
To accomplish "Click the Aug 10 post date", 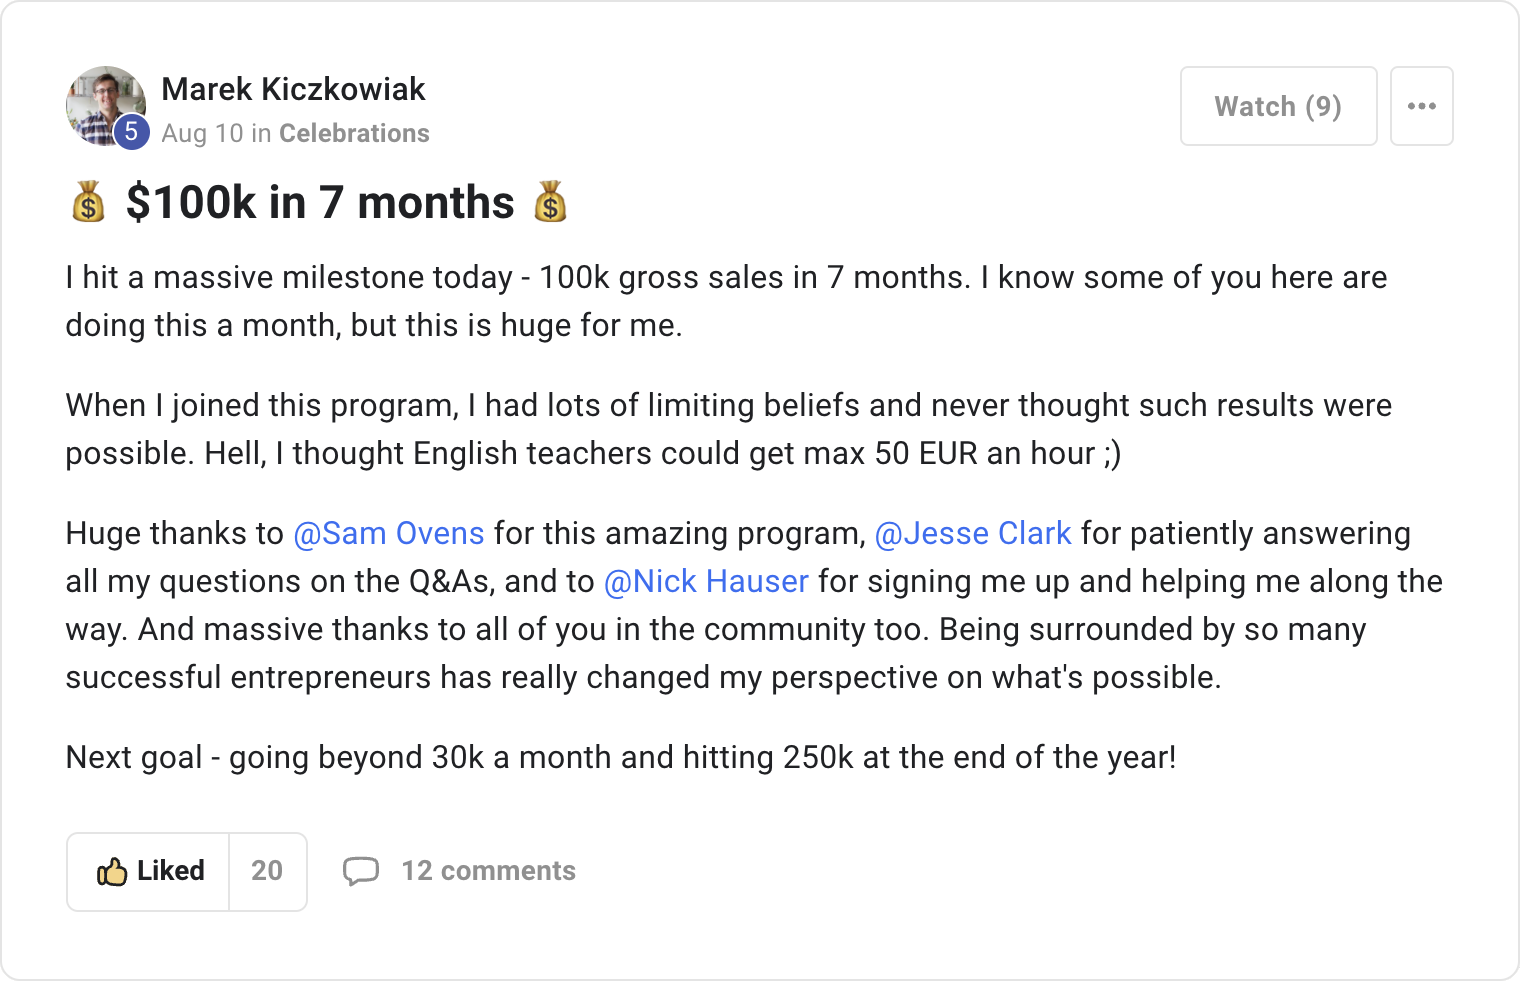I will point(202,133).
